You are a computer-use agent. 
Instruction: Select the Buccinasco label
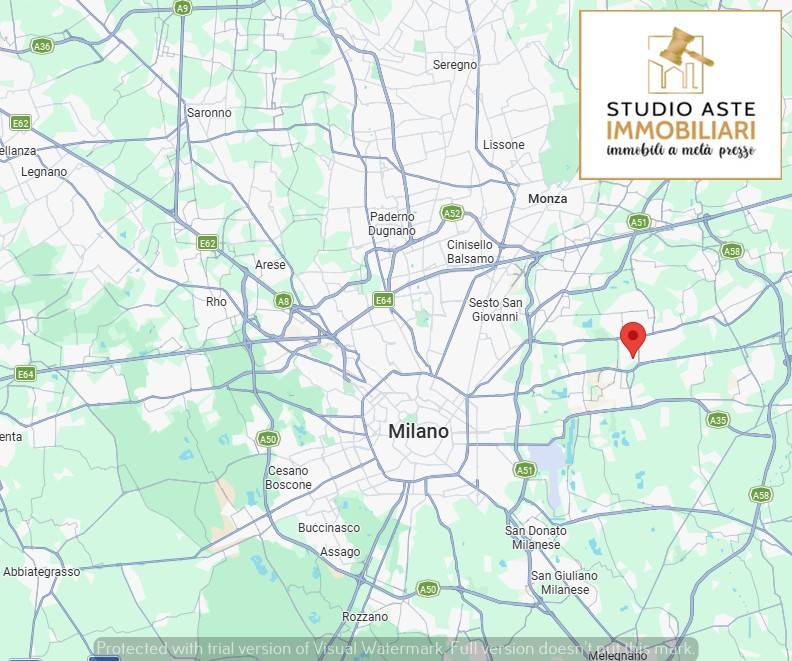coord(329,528)
